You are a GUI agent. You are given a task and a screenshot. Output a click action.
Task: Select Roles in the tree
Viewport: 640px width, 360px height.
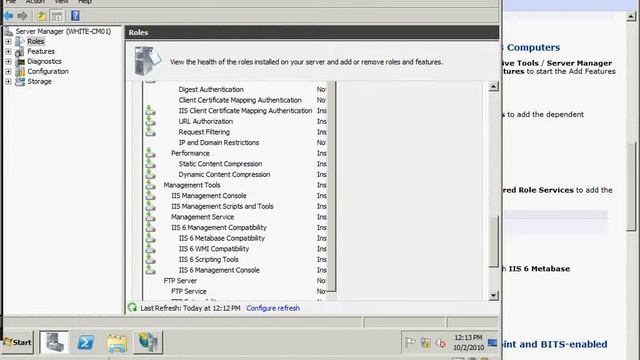pyautogui.click(x=36, y=41)
